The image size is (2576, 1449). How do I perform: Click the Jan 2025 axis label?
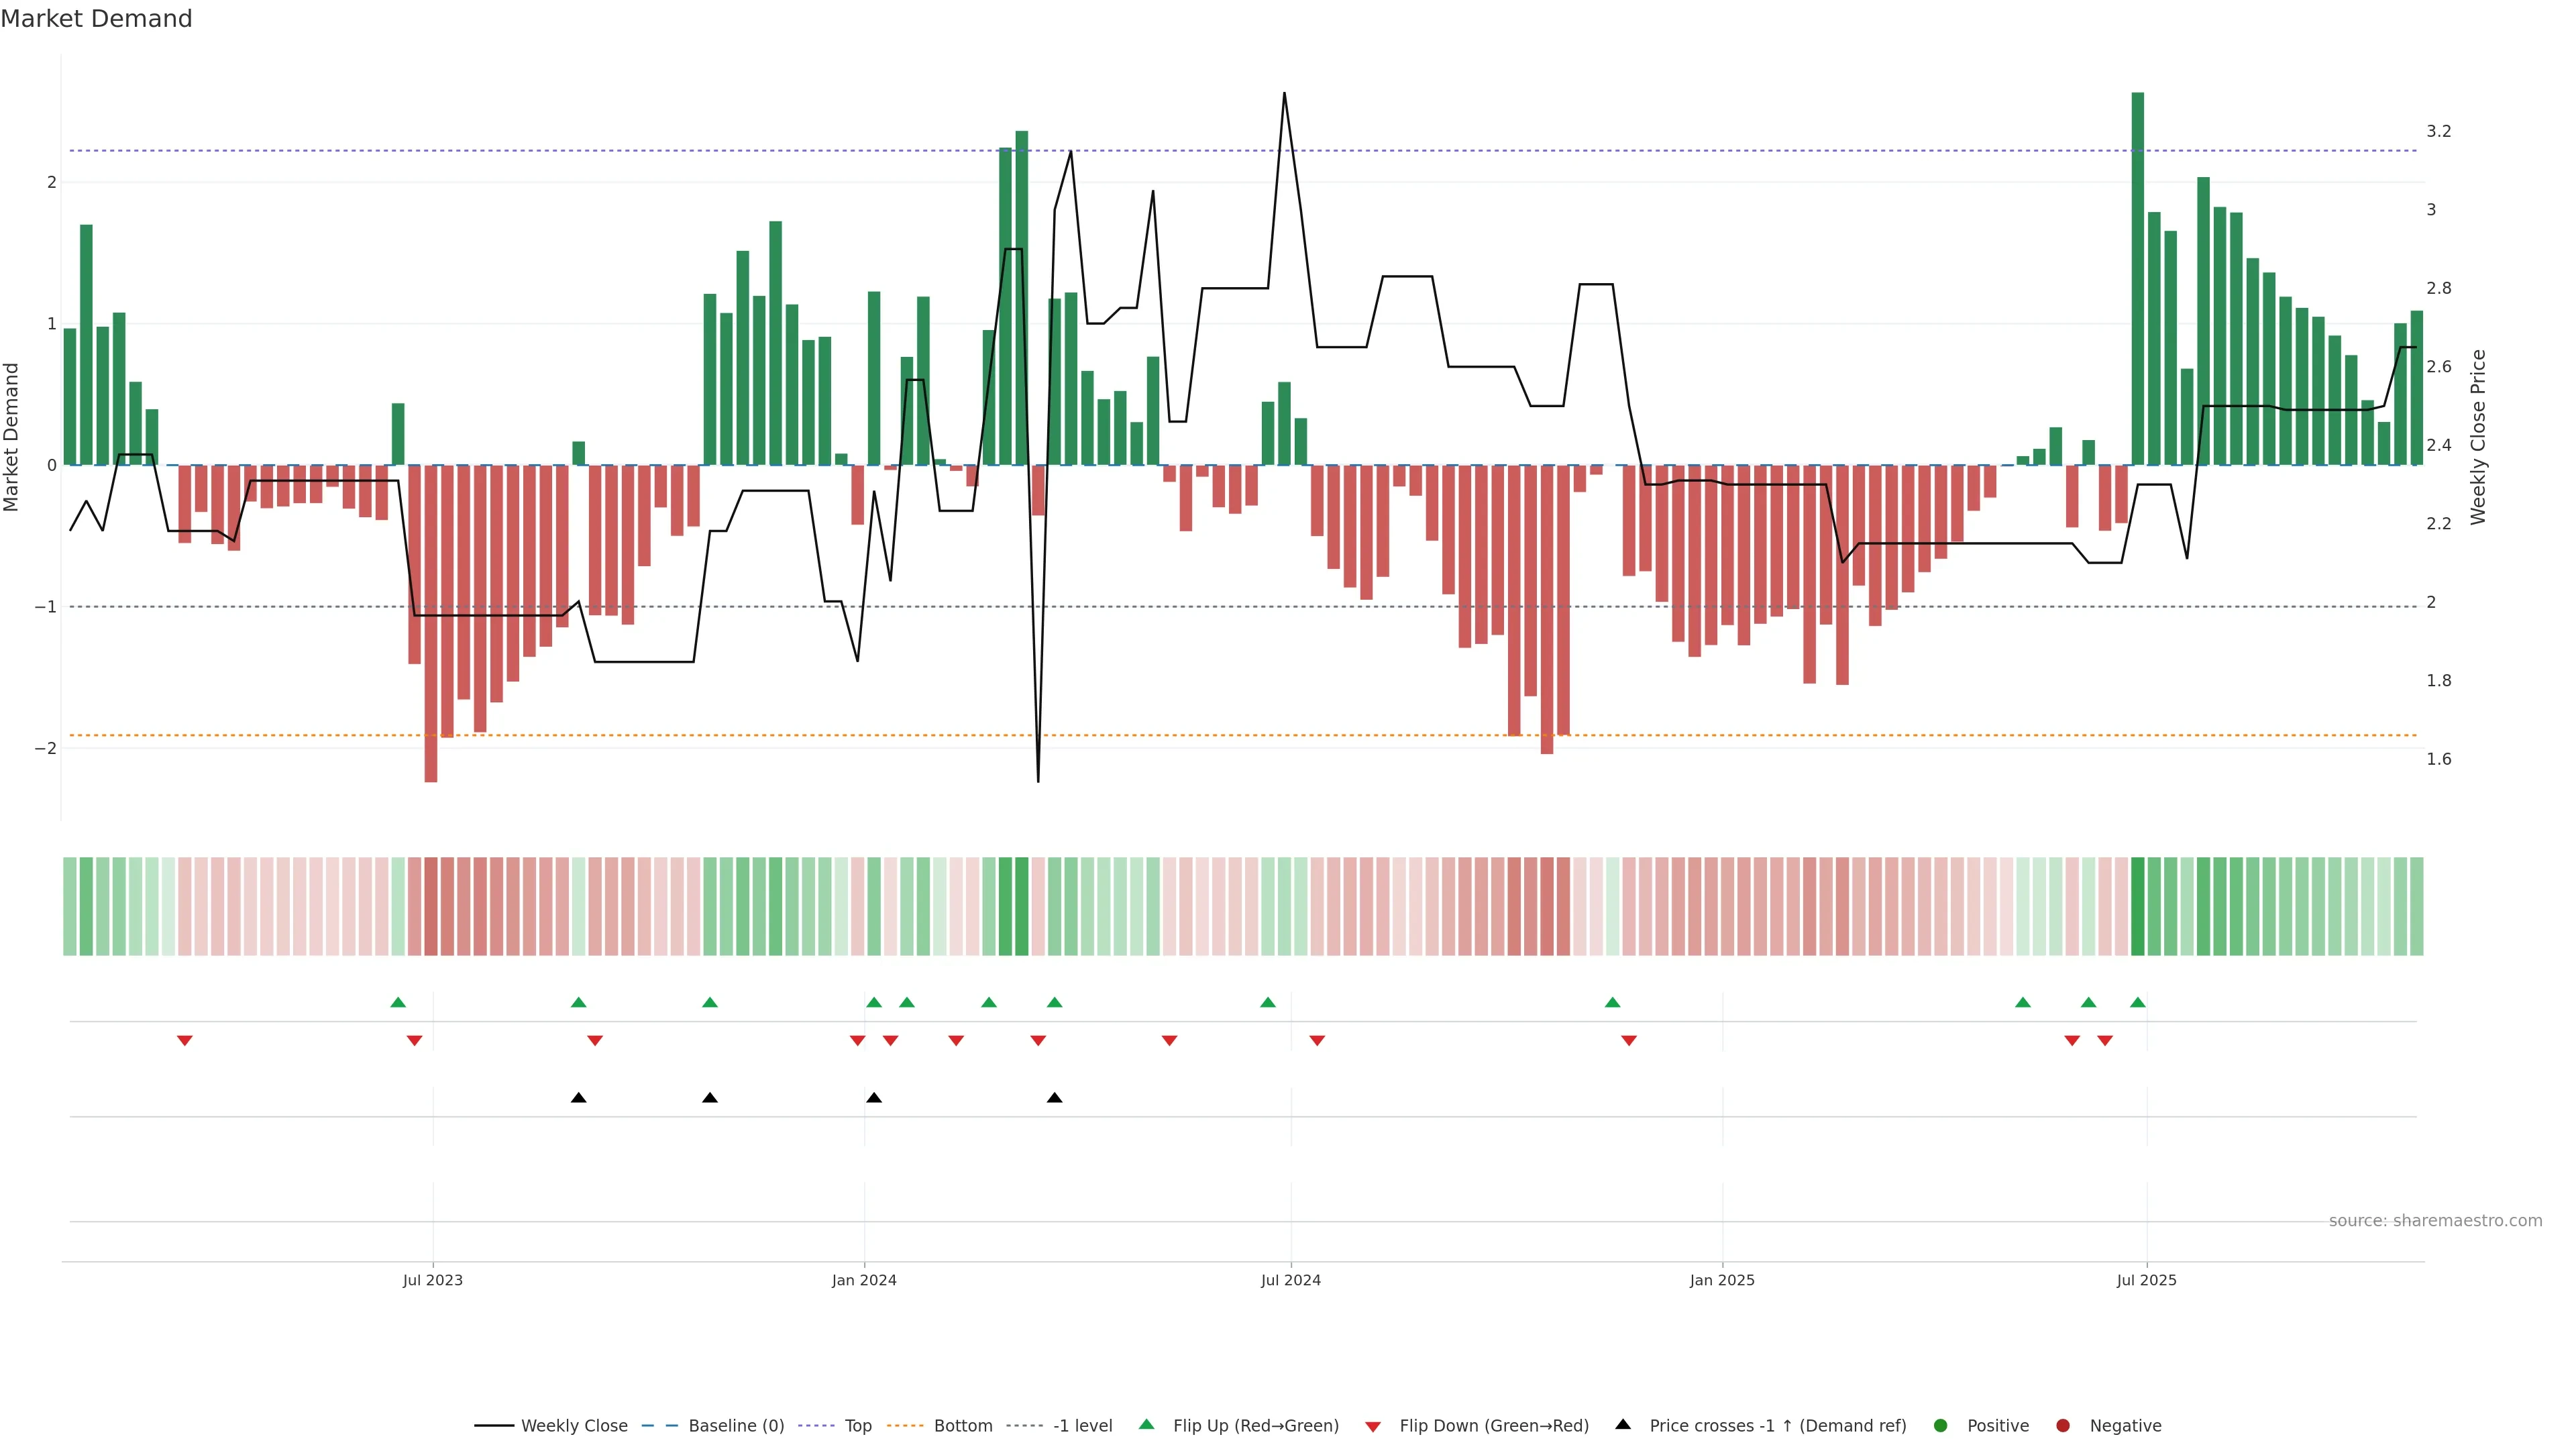click(1721, 1280)
